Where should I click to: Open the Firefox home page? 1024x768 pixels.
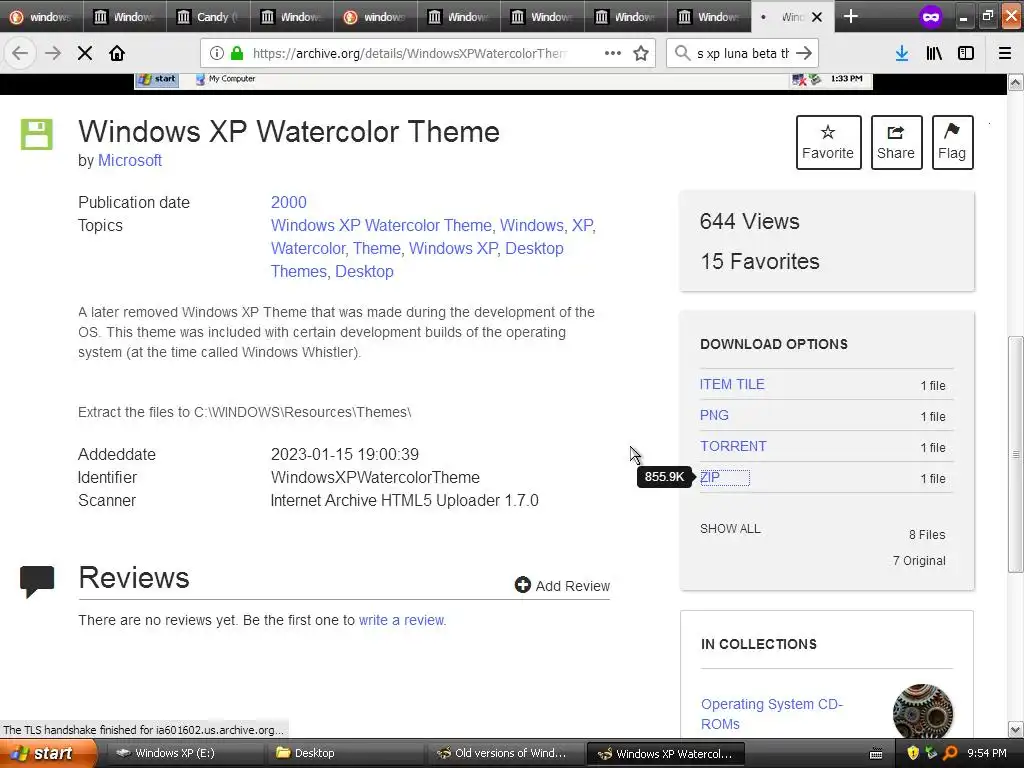(x=117, y=54)
